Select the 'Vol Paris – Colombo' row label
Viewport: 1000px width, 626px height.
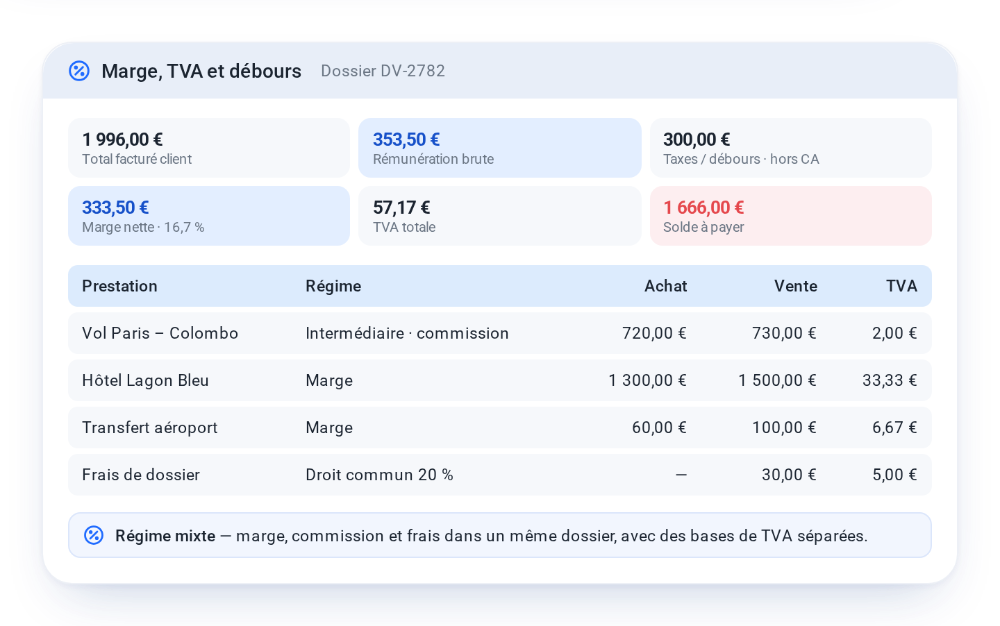pos(160,333)
